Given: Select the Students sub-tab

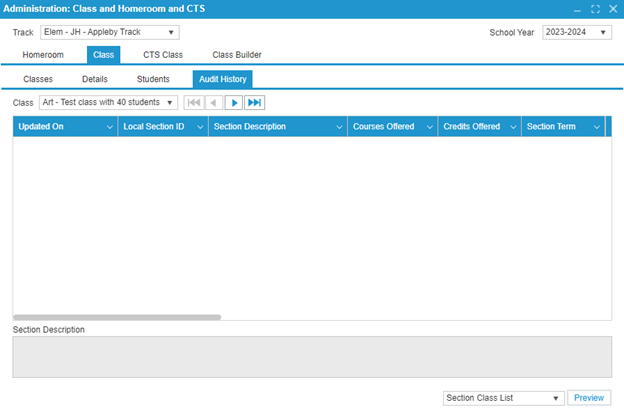Looking at the screenshot, I should pyautogui.click(x=153, y=79).
